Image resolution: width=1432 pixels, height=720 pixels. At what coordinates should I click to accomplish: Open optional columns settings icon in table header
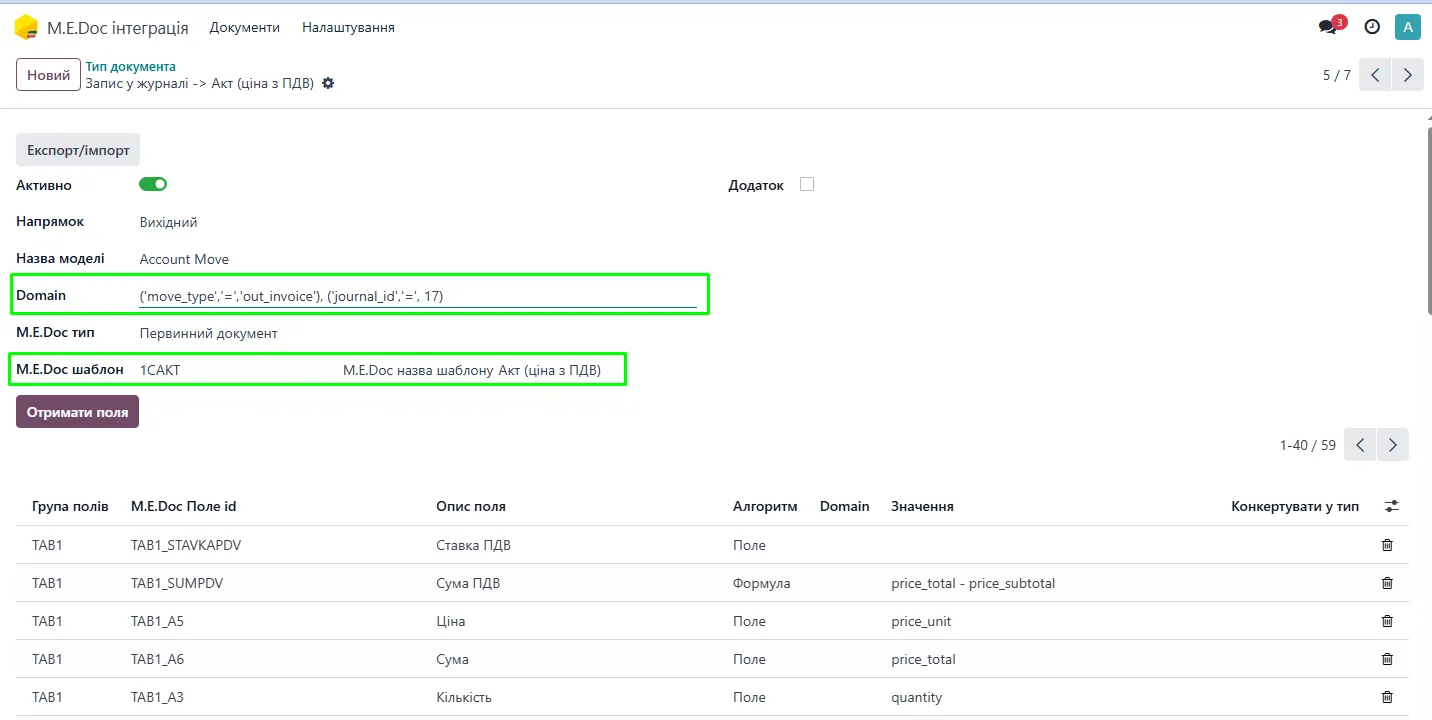tap(1391, 507)
